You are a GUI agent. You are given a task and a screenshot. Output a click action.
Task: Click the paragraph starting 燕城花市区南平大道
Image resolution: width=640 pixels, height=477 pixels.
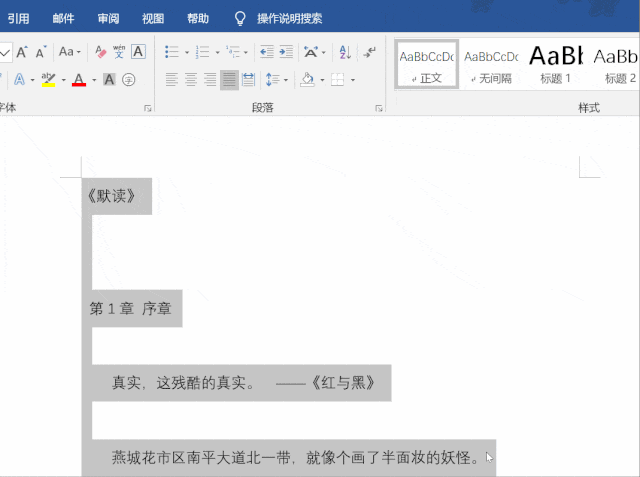click(x=296, y=458)
